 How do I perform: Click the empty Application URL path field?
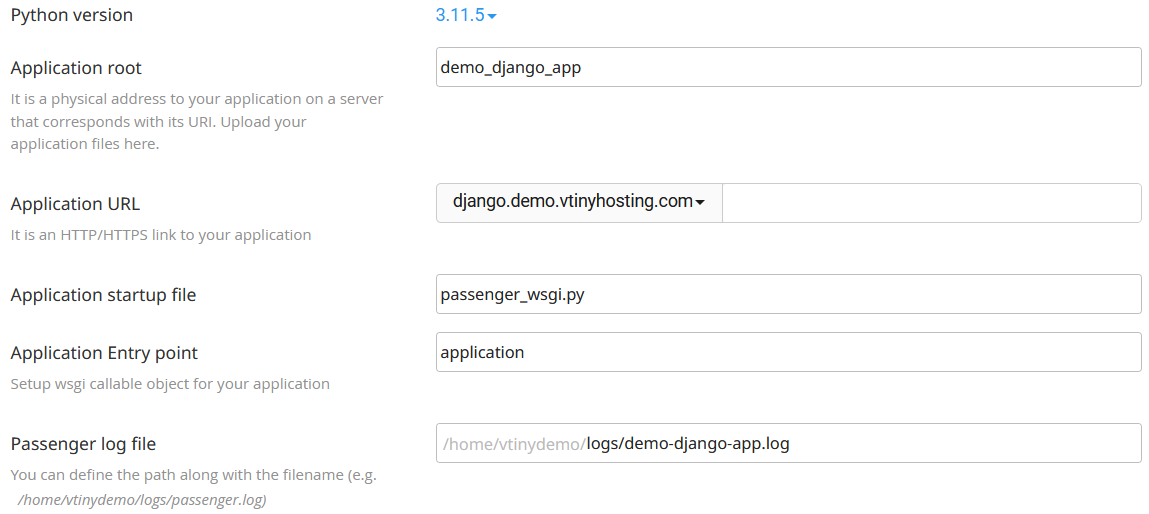pyautogui.click(x=930, y=202)
